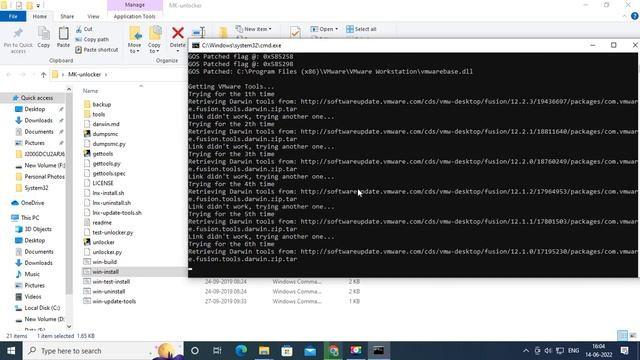Click Paste shortcut in ribbon
The image size is (640, 360).
97,49
